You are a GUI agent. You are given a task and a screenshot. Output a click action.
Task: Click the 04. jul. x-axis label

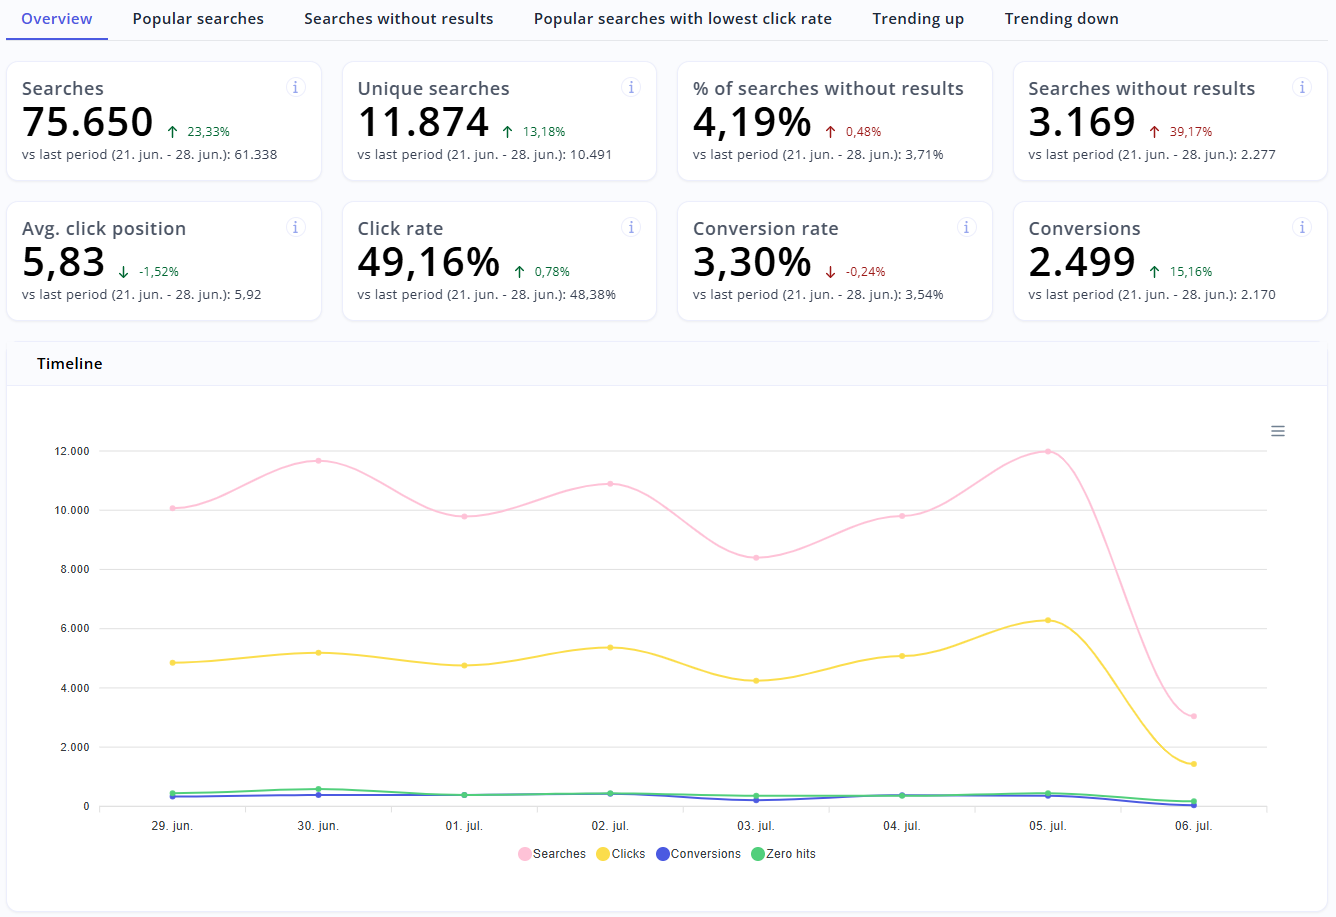coord(902,826)
